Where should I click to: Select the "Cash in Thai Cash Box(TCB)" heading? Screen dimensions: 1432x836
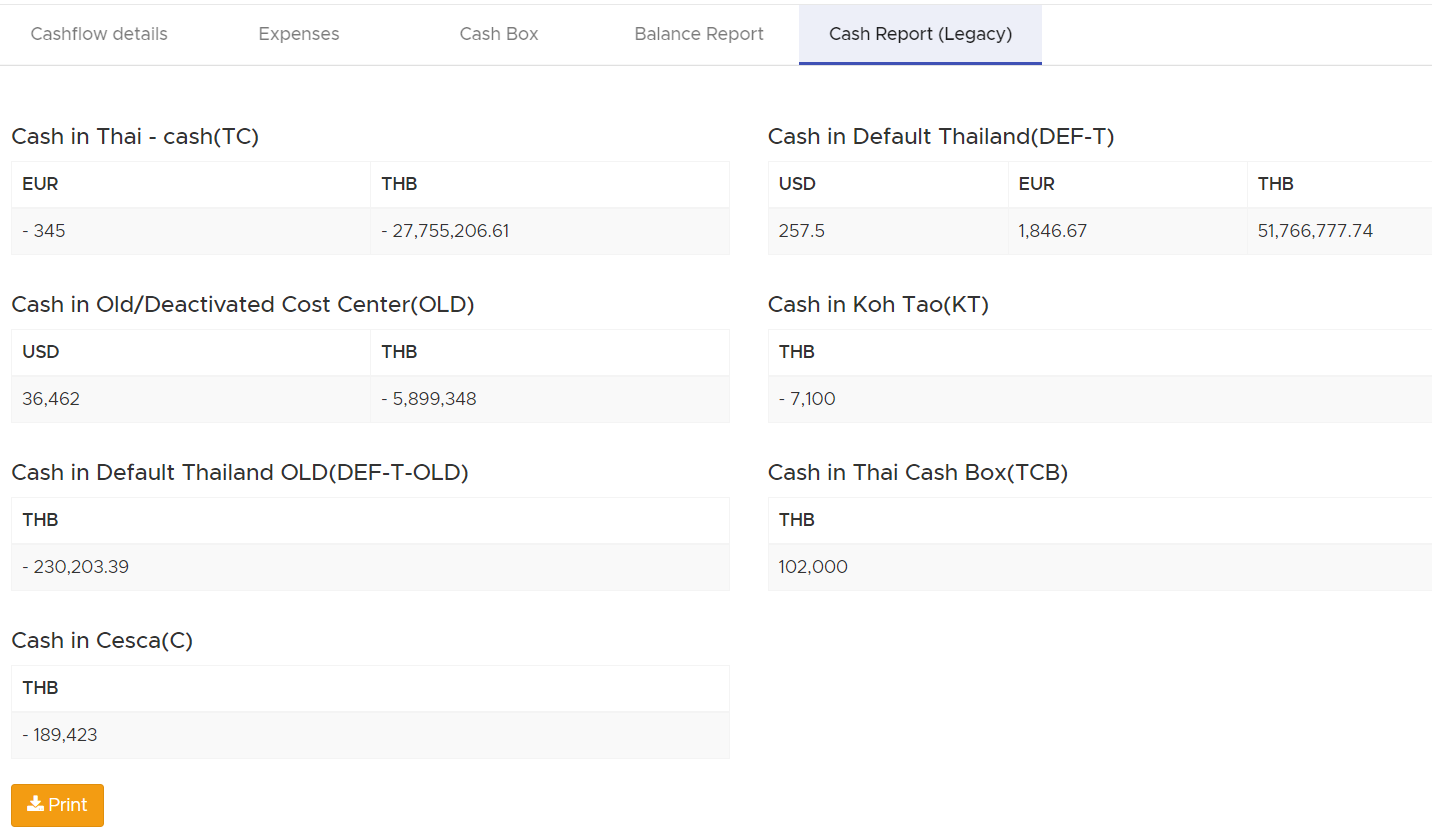coord(918,473)
